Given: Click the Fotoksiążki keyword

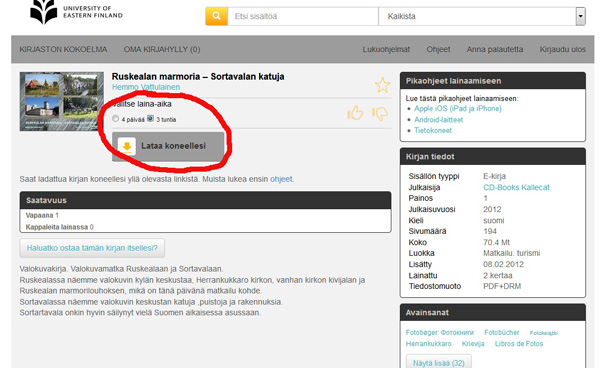Looking at the screenshot, I should [544, 333].
